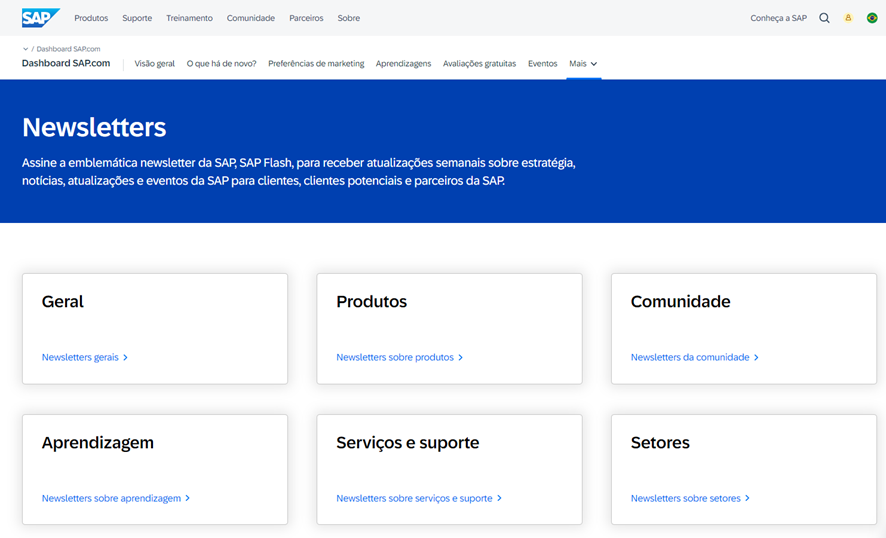Open the Parceiros top menu
The height and width of the screenshot is (538, 886).
(x=306, y=18)
